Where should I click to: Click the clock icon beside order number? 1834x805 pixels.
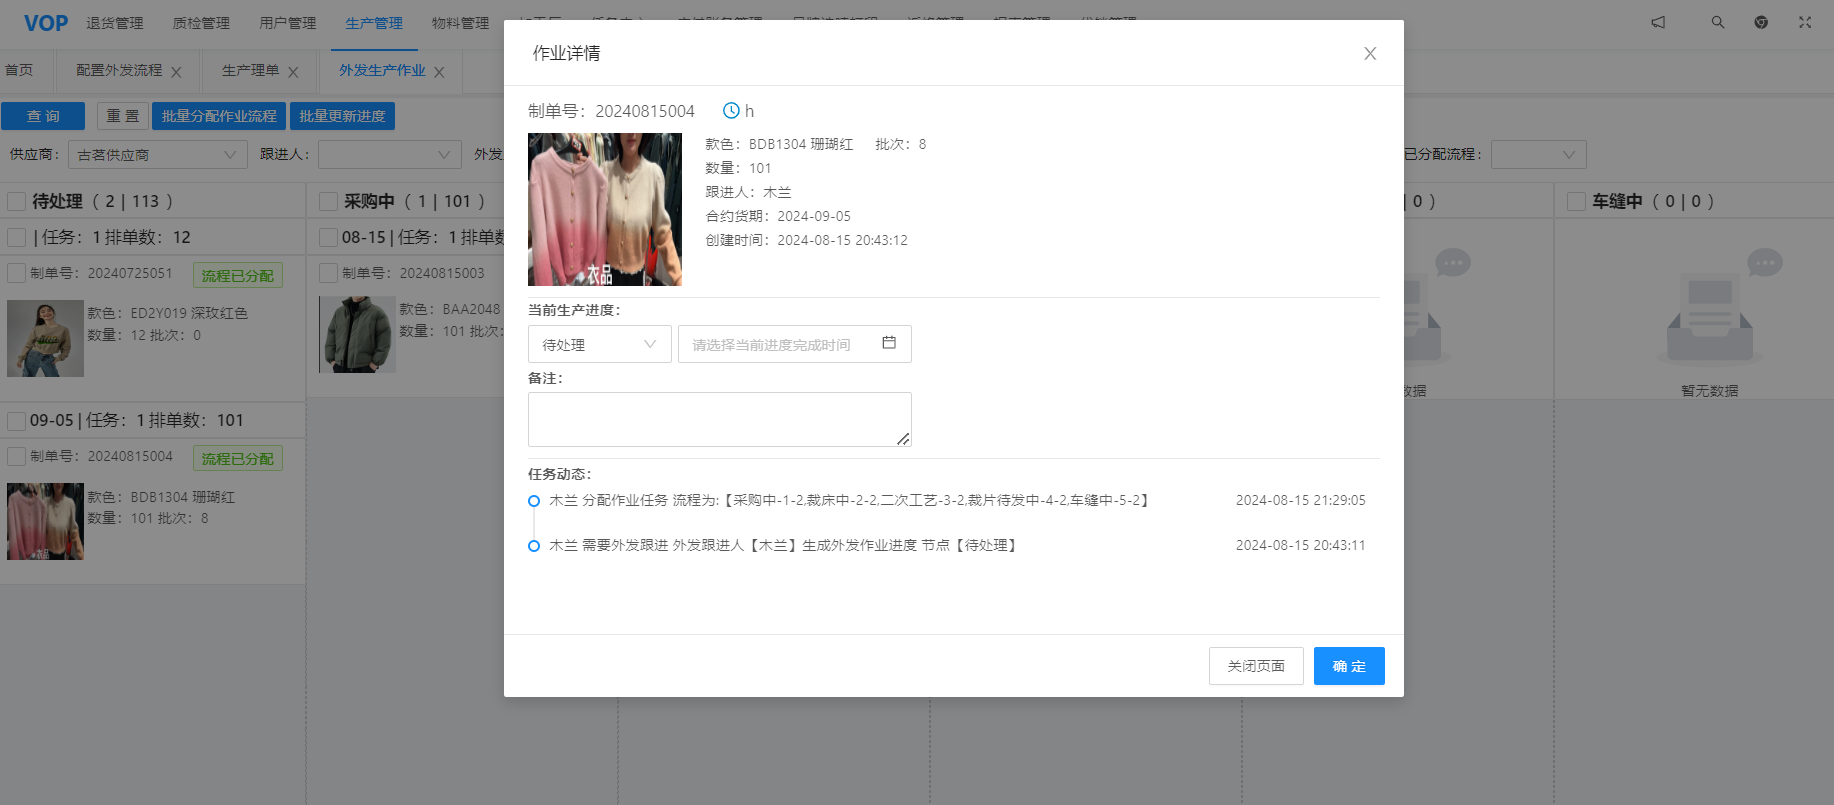point(731,111)
